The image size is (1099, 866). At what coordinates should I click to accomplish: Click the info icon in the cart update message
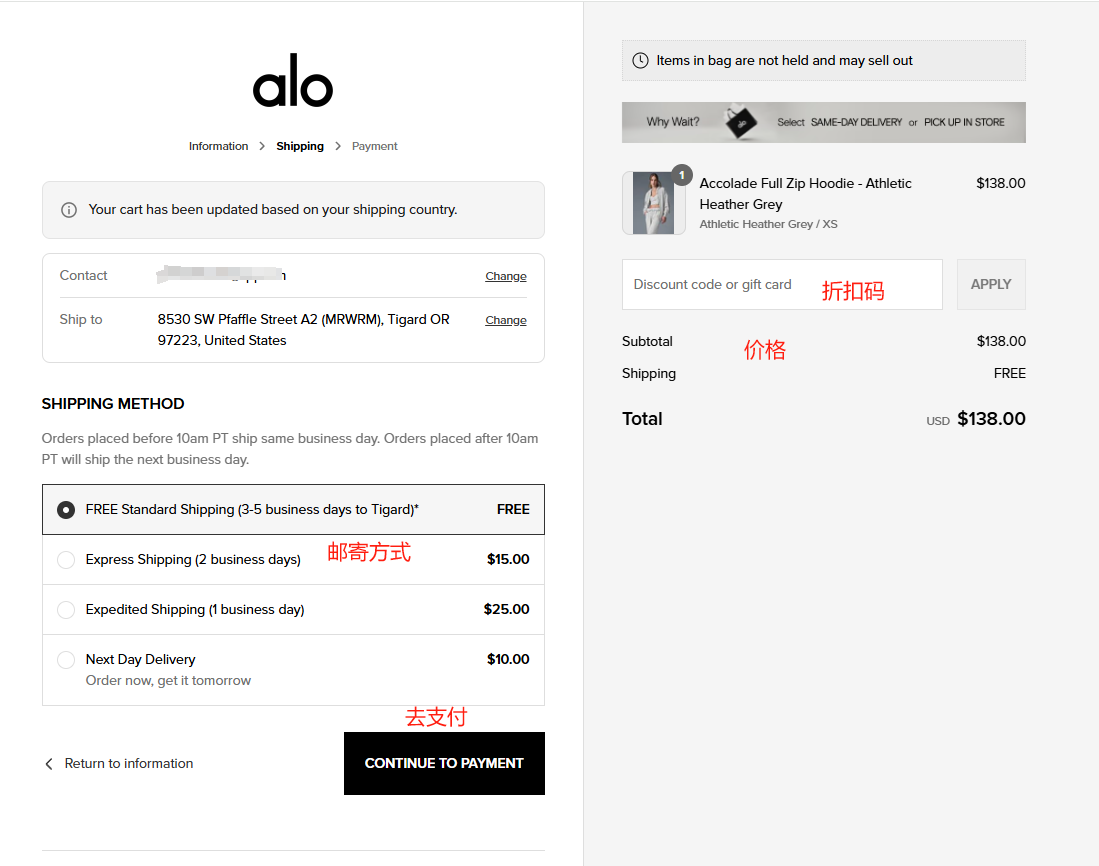click(68, 210)
